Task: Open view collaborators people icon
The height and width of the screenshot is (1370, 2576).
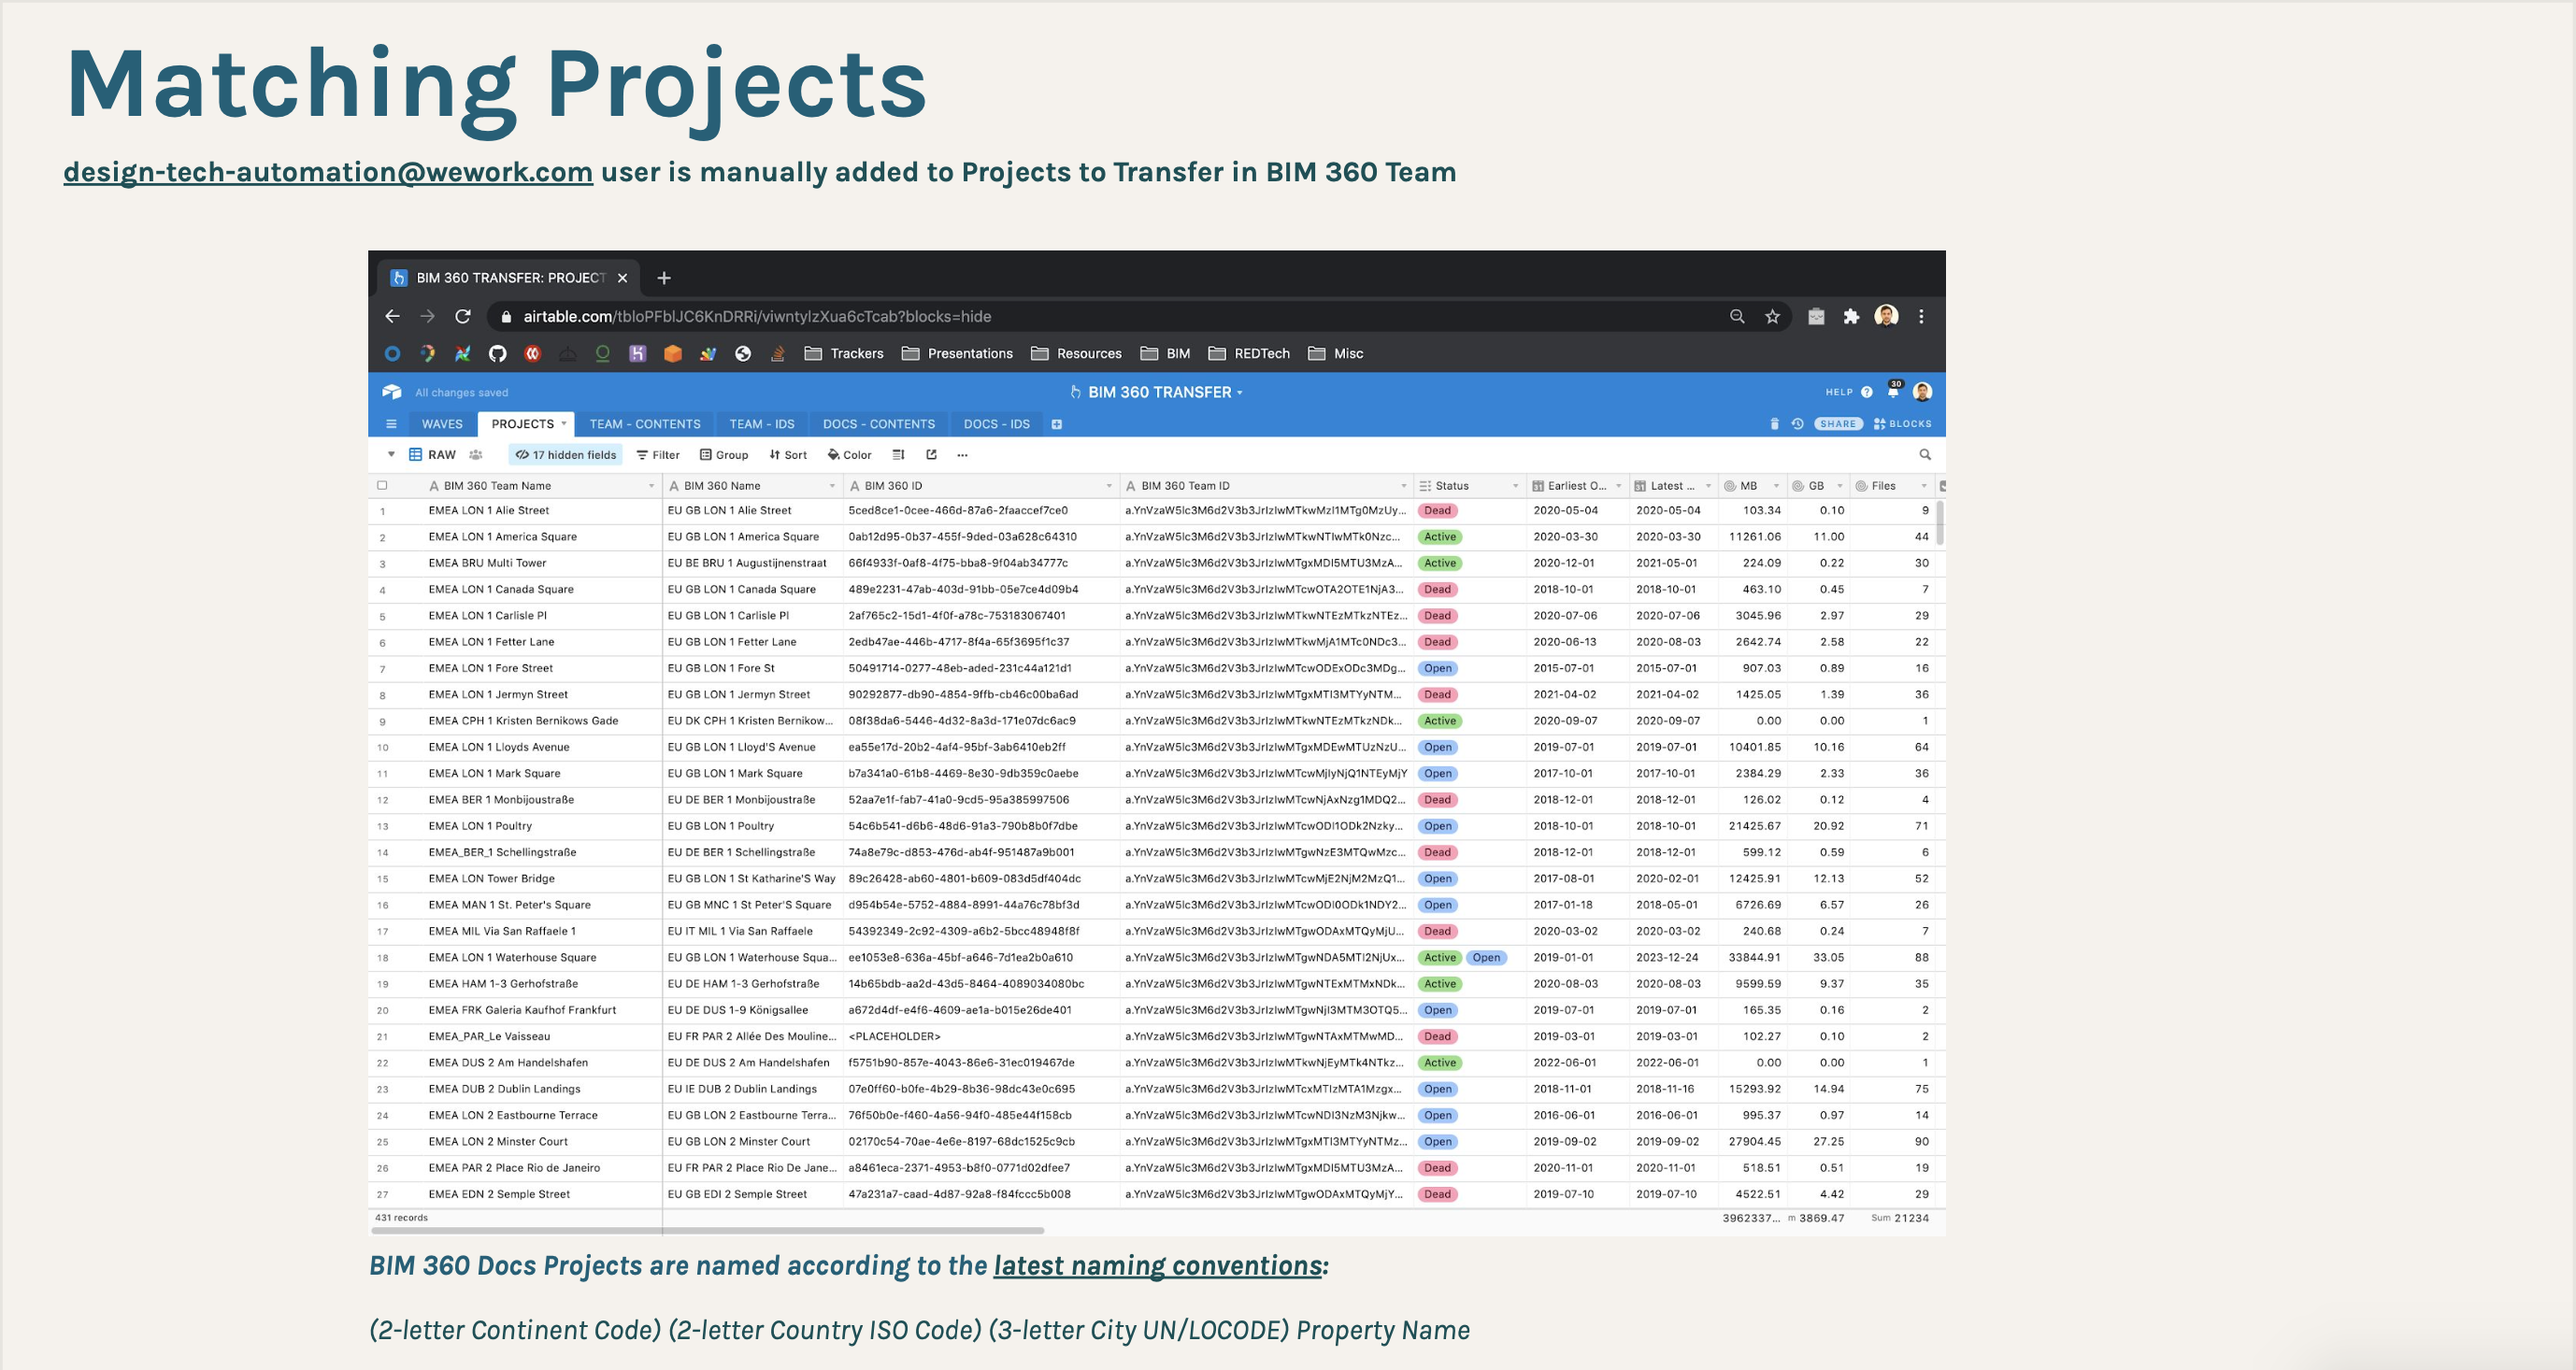Action: click(476, 455)
